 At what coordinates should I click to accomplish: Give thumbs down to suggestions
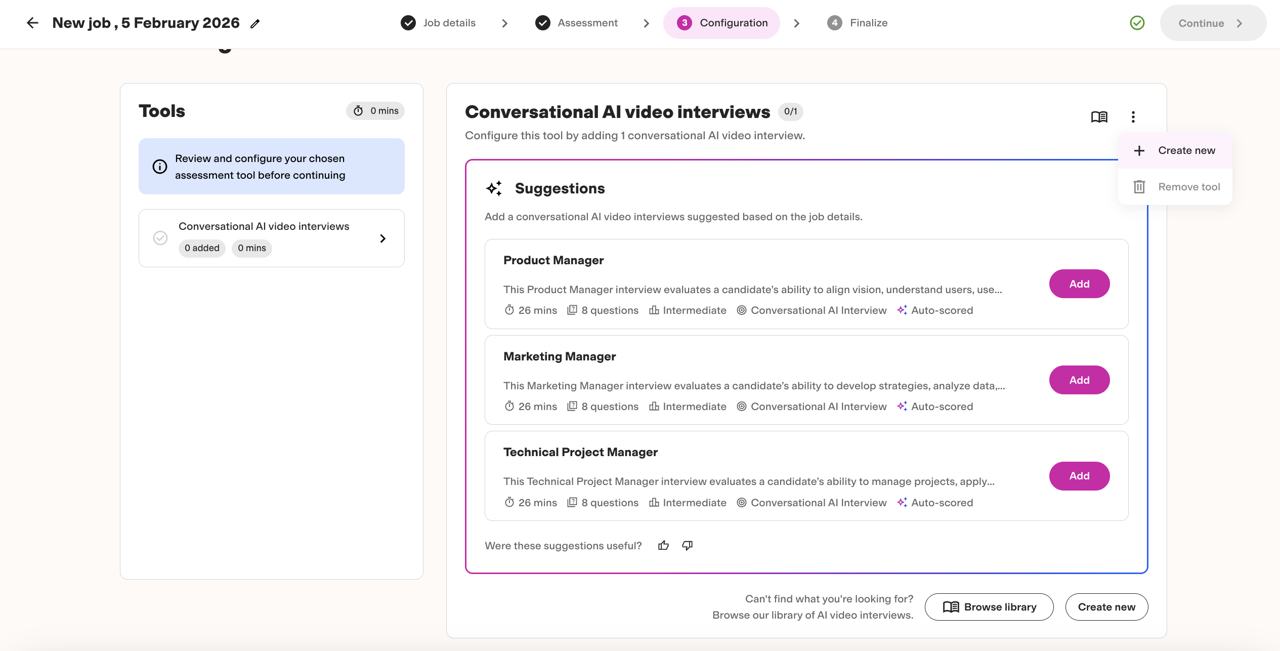point(687,546)
